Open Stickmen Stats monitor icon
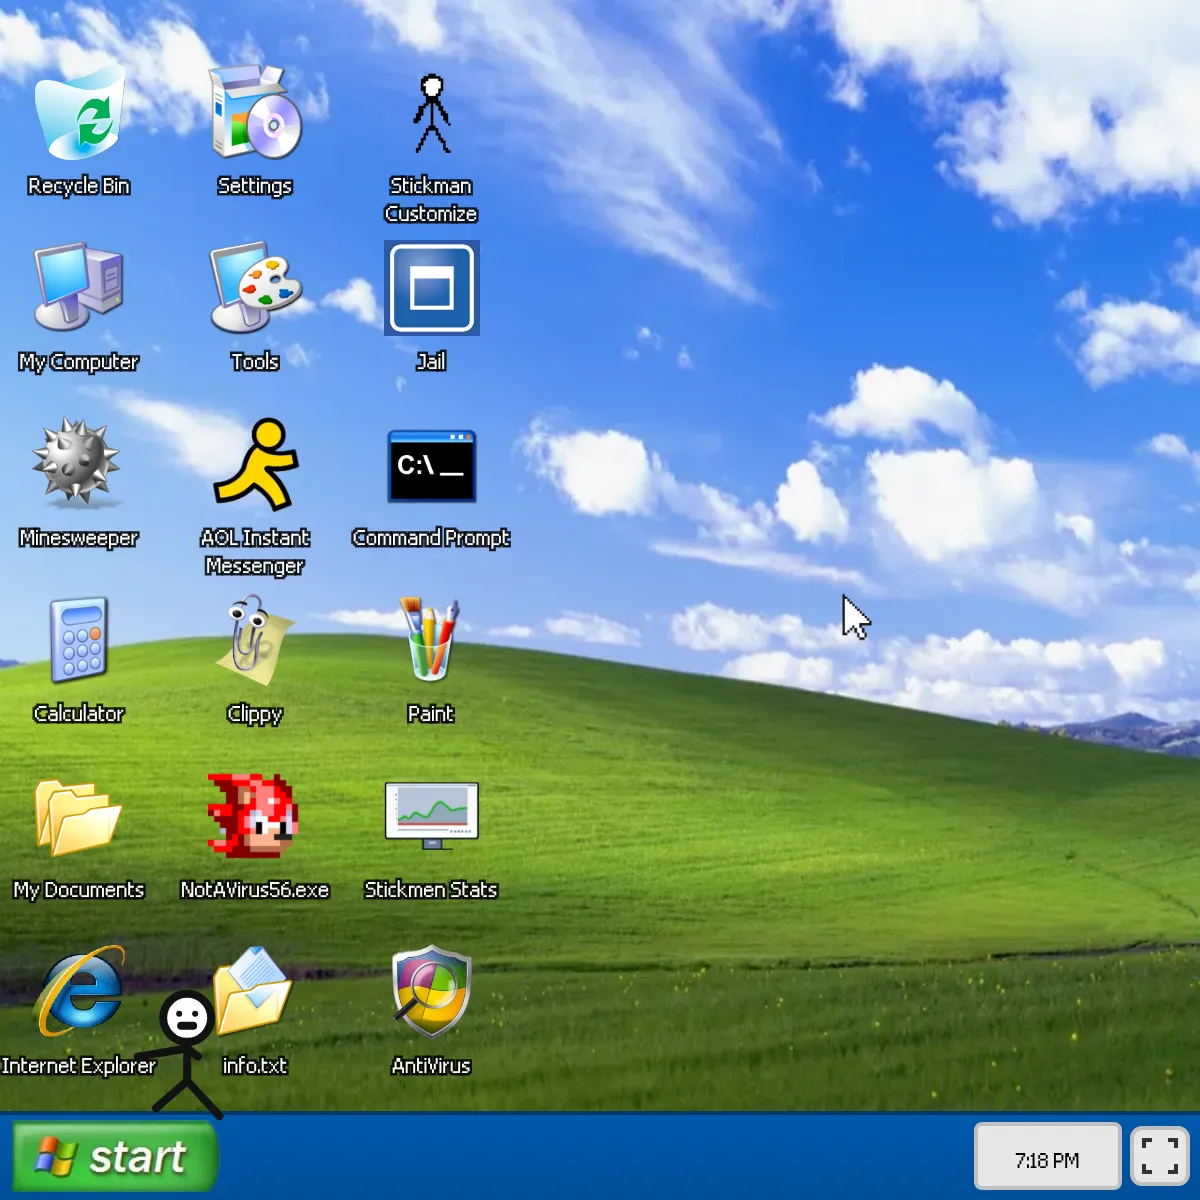Screen dimensions: 1200x1200 point(431,816)
